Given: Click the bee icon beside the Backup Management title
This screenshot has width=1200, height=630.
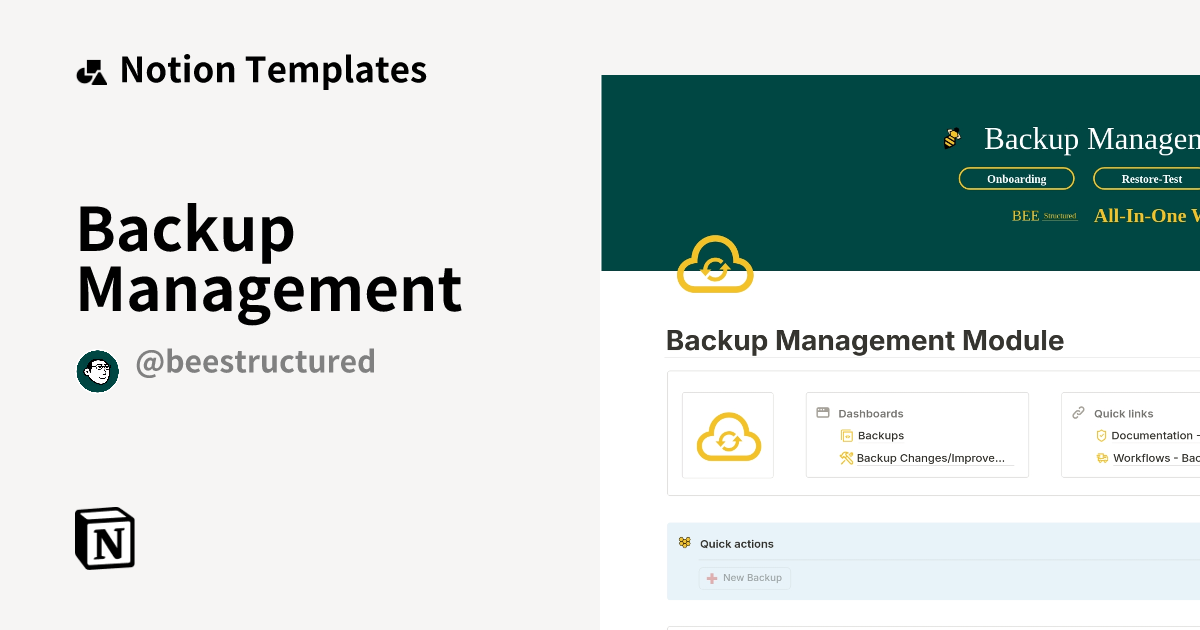Looking at the screenshot, I should [950, 138].
